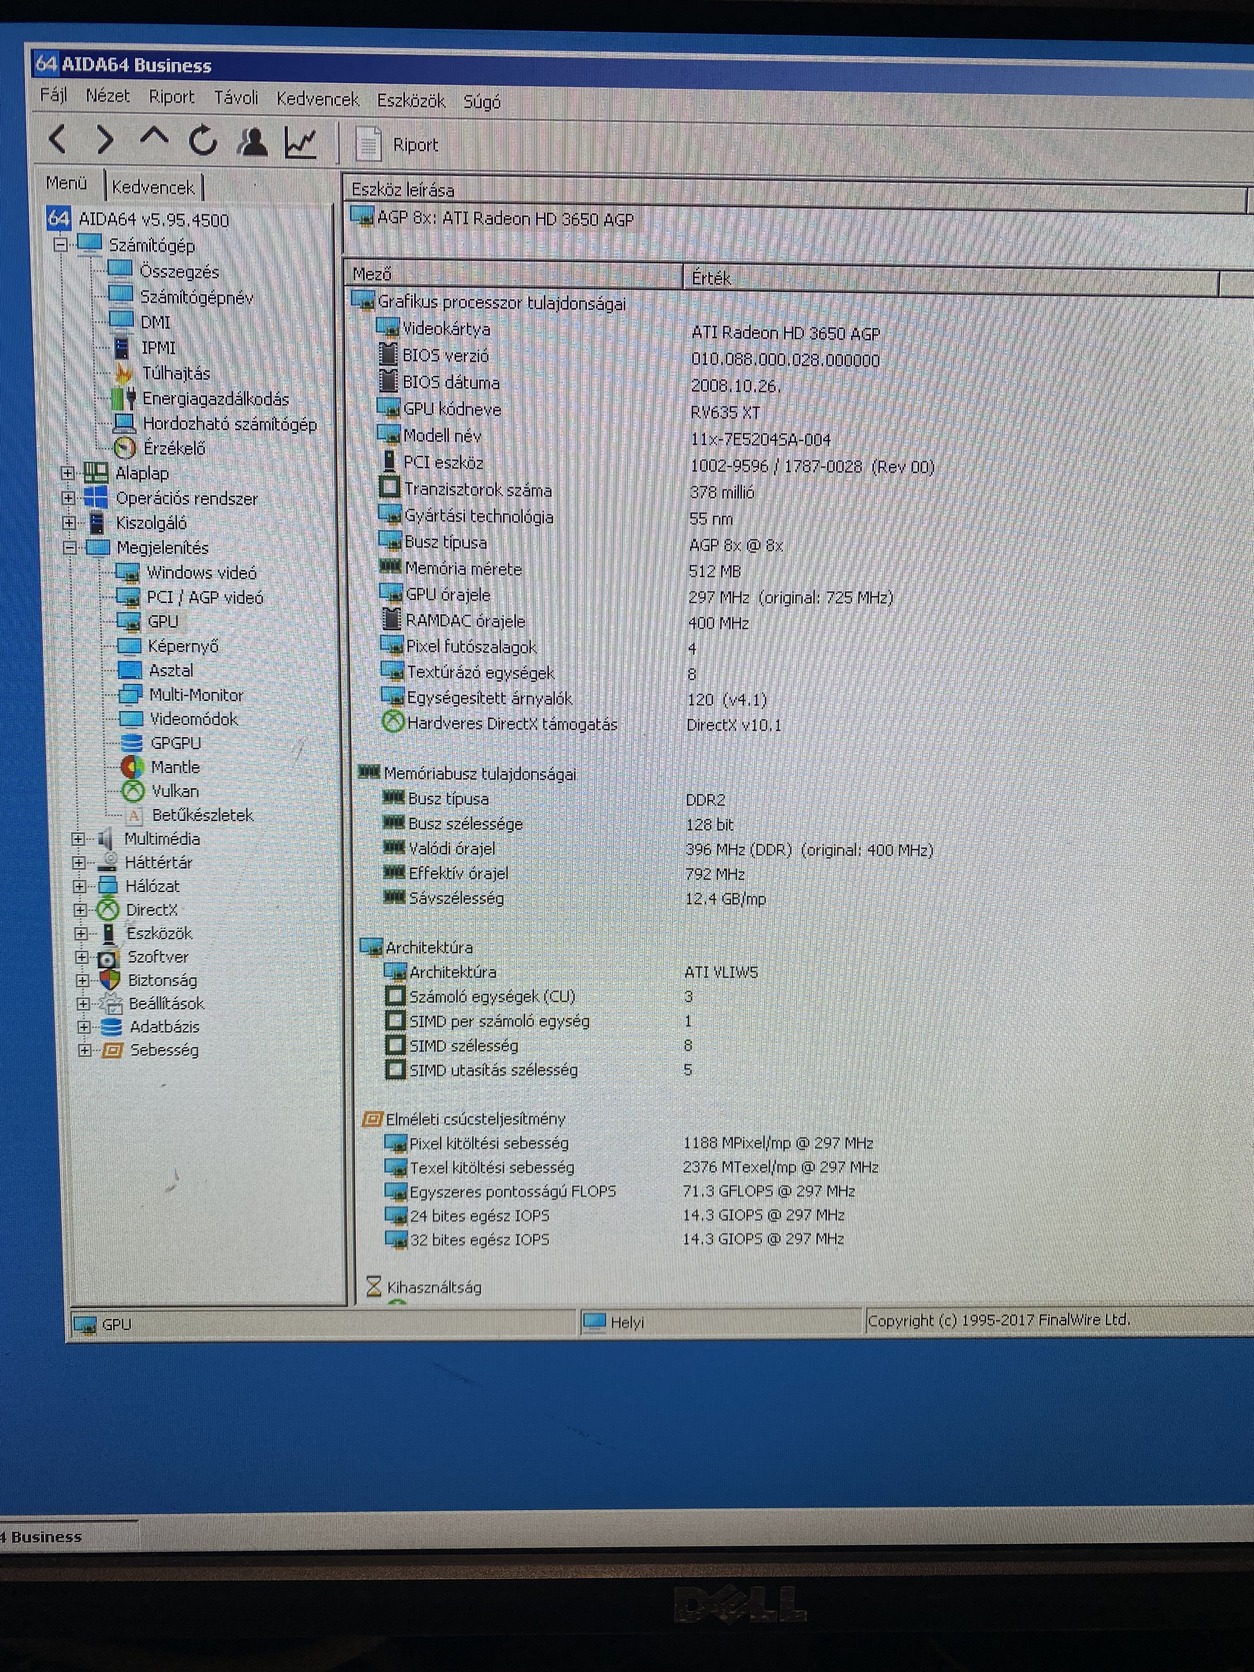Click the Riport toolbar button
This screenshot has height=1672, width=1254.
coord(398,144)
